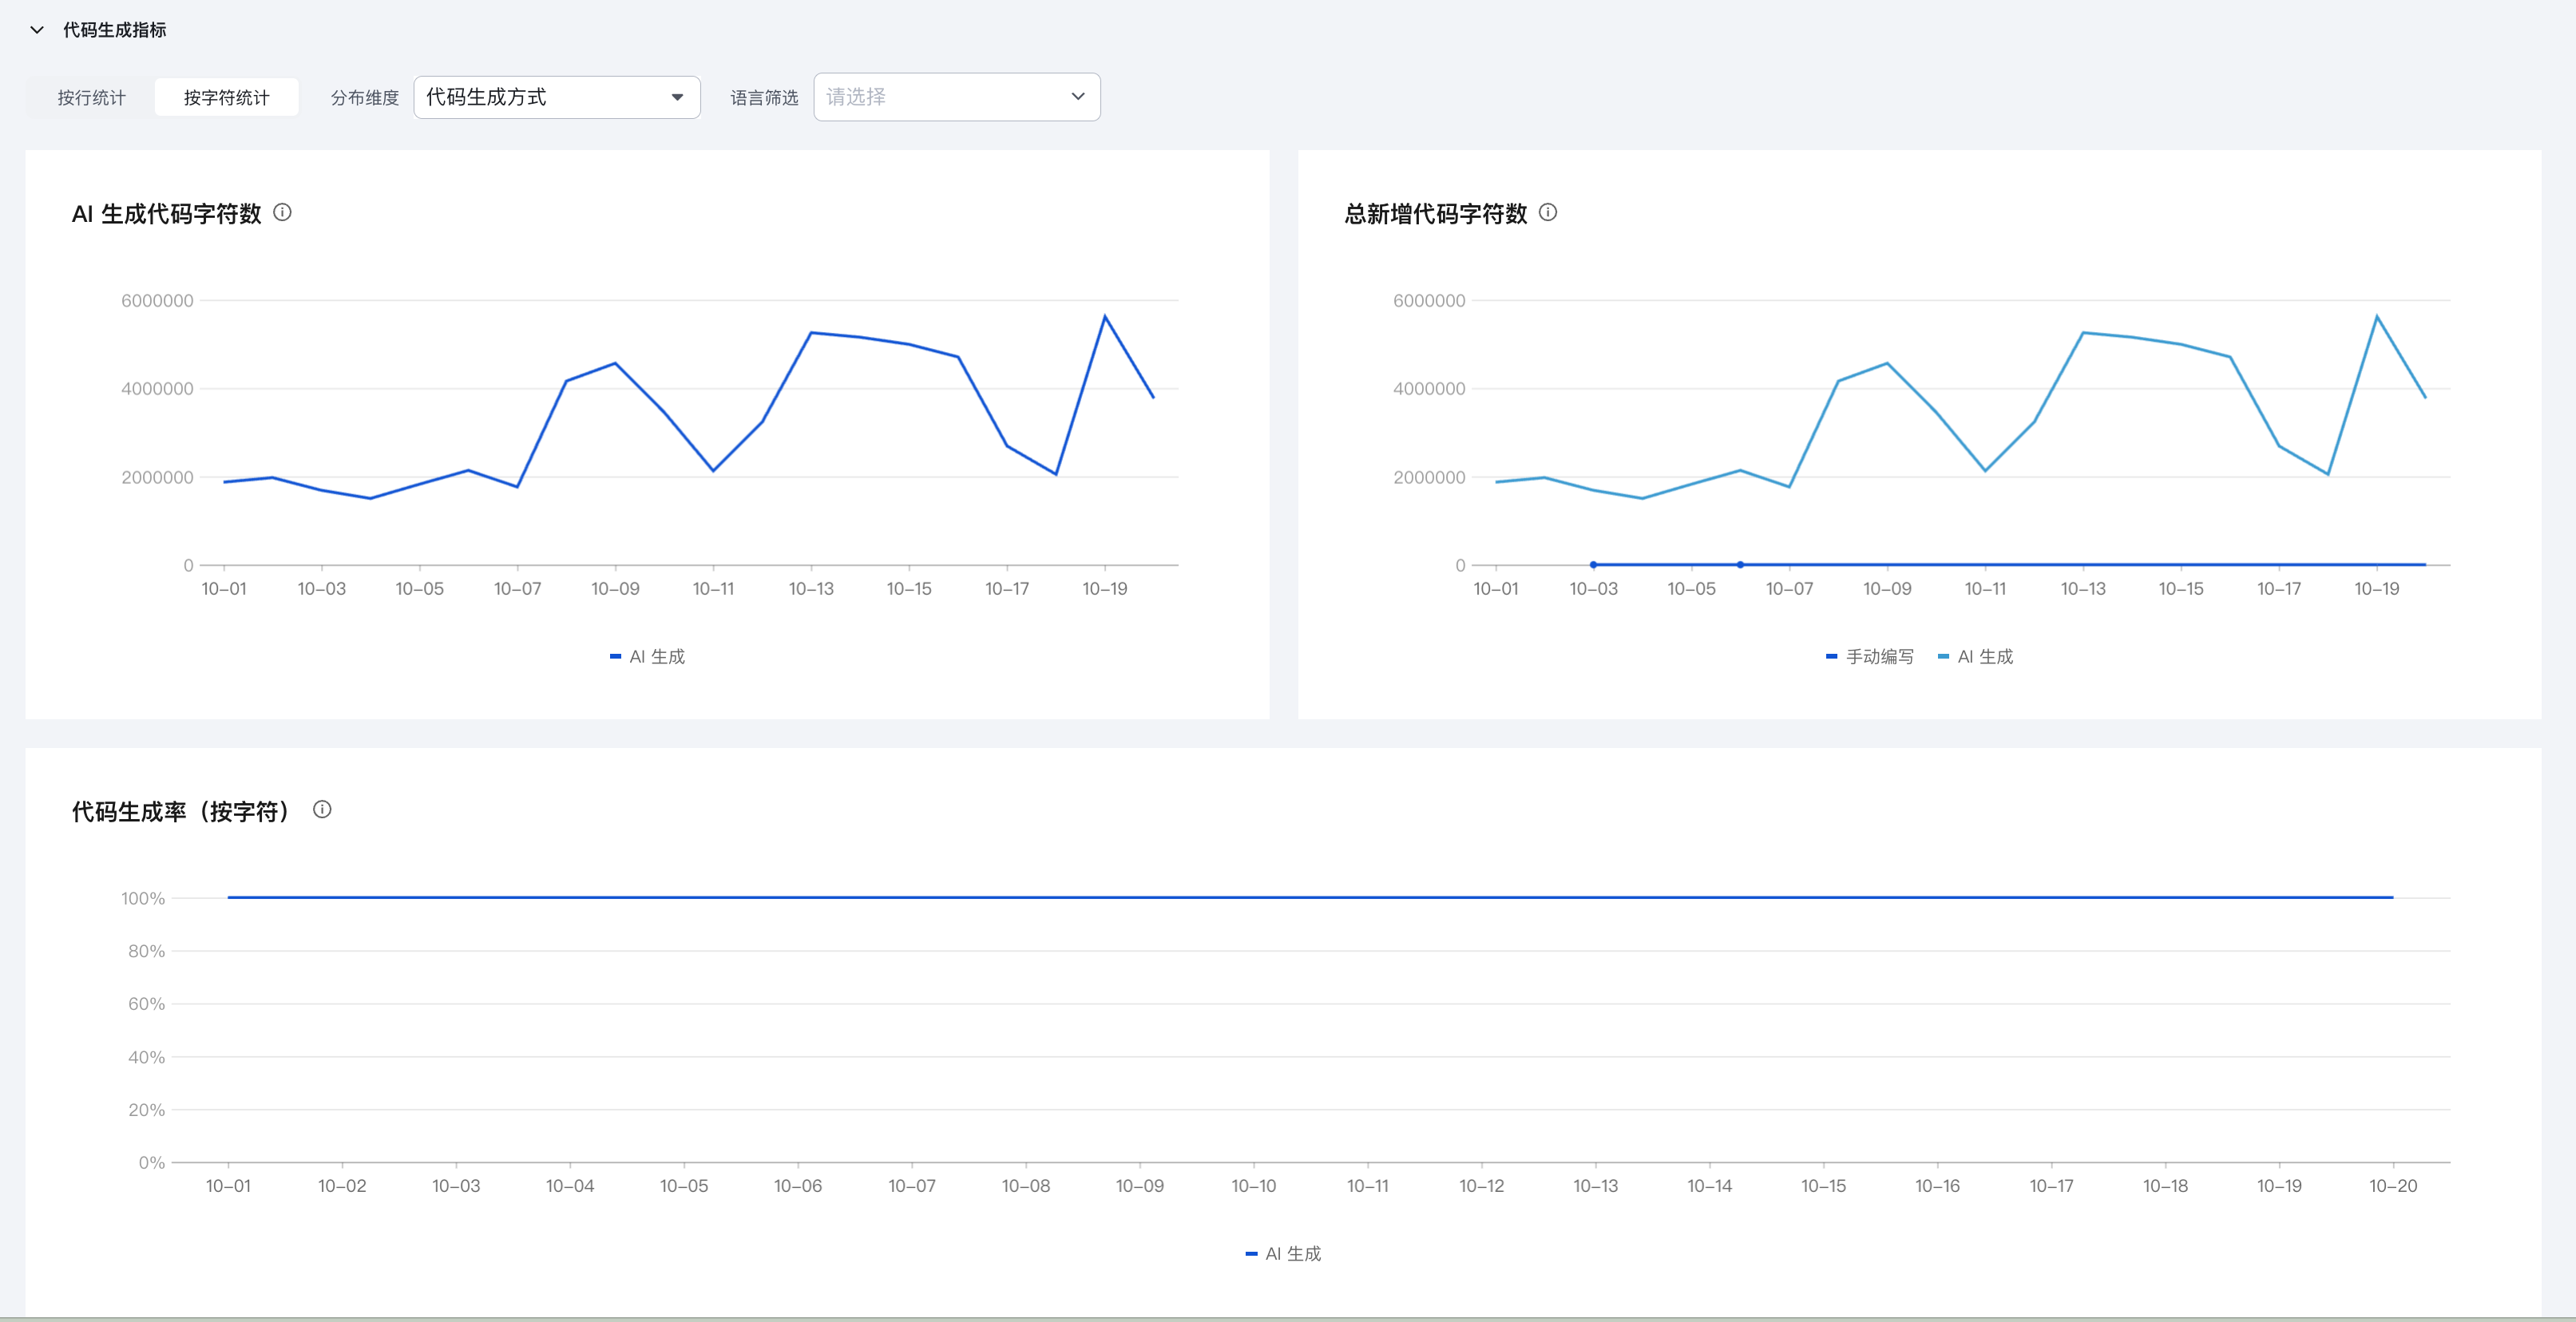
Task: Click the 60% y-axis label
Action: [x=146, y=1004]
